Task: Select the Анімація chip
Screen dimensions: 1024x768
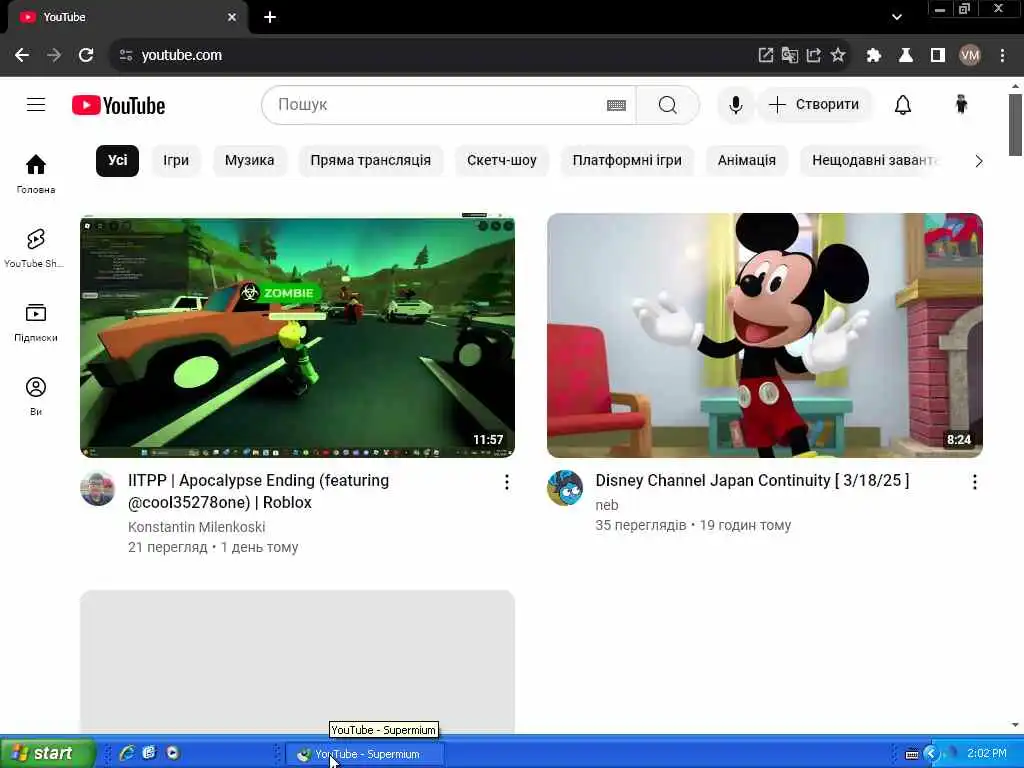Action: (746, 161)
